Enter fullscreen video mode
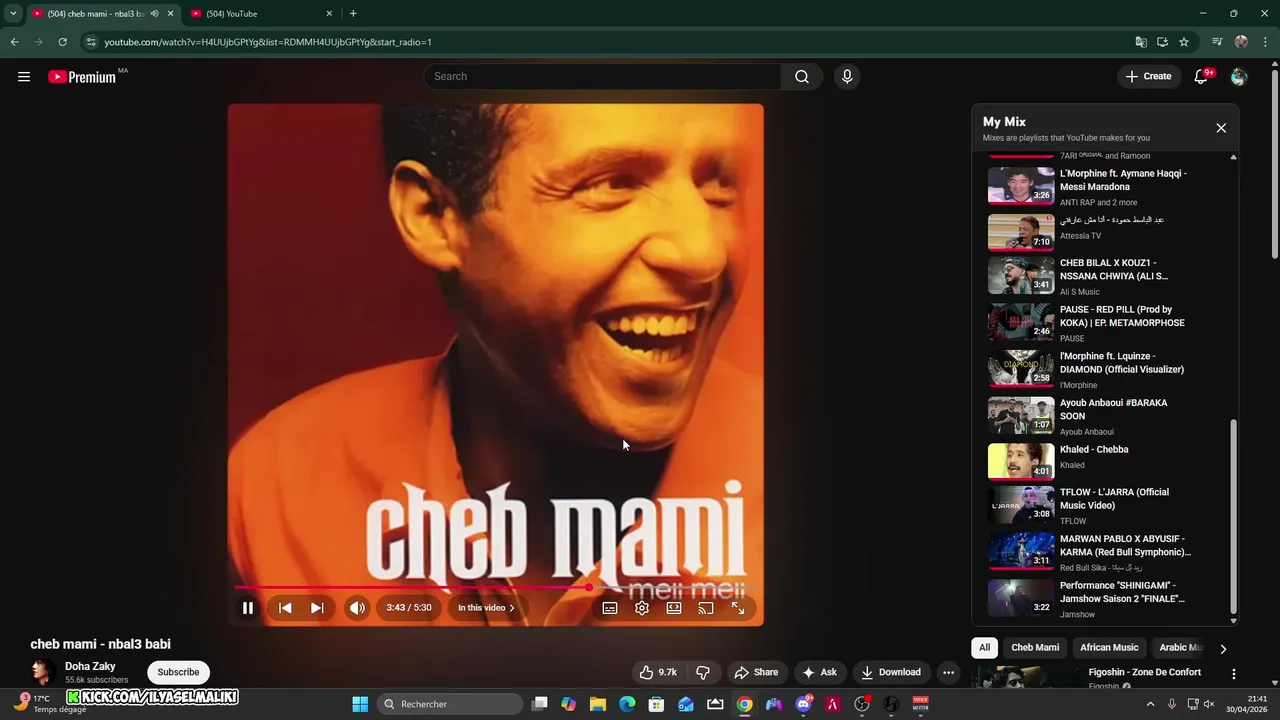The height and width of the screenshot is (720, 1280). tap(738, 608)
